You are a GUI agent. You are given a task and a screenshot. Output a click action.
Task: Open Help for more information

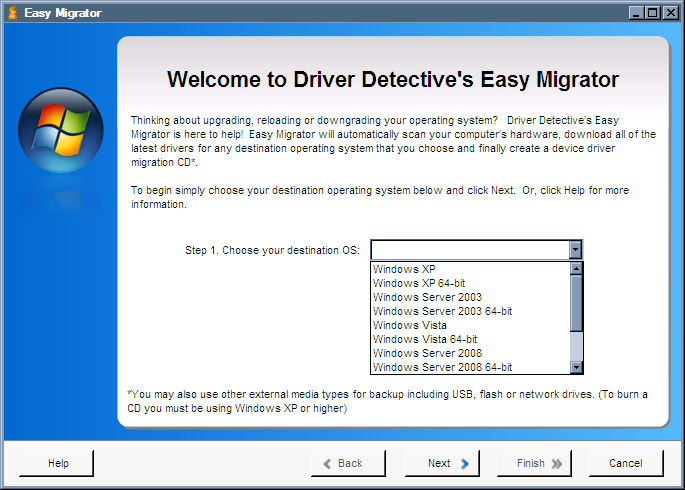click(56, 463)
